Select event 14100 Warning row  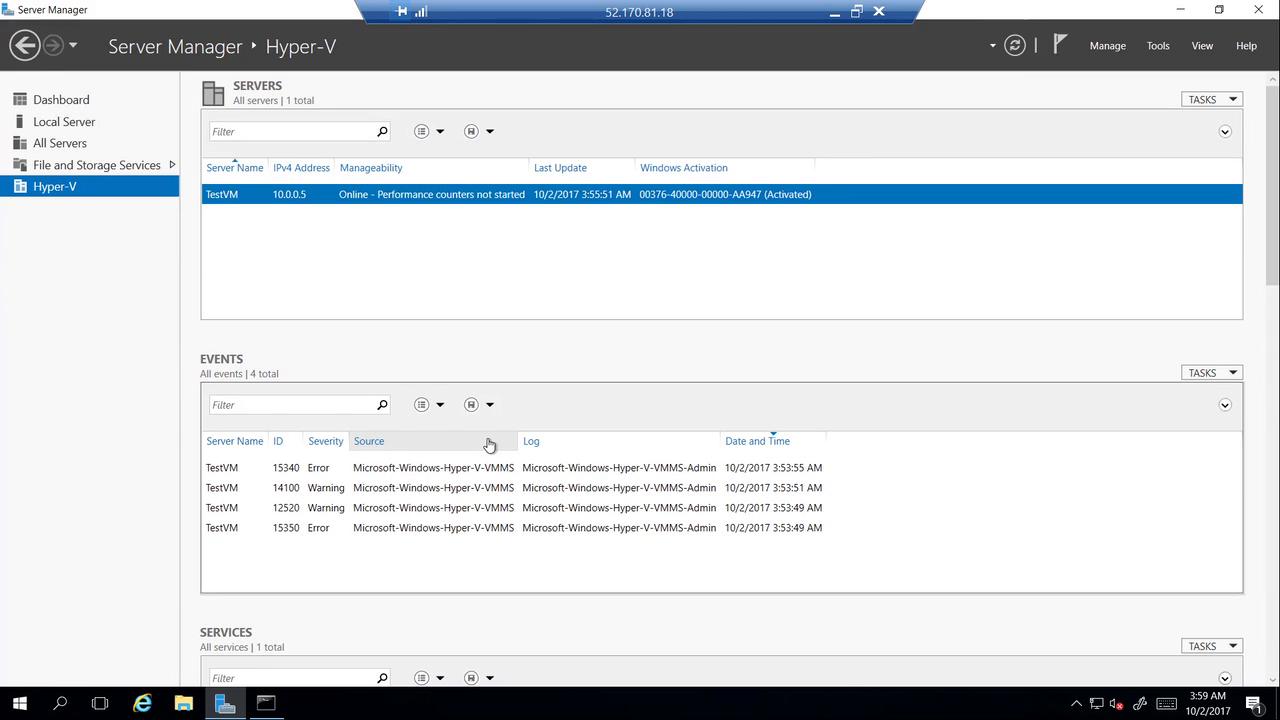(x=722, y=488)
